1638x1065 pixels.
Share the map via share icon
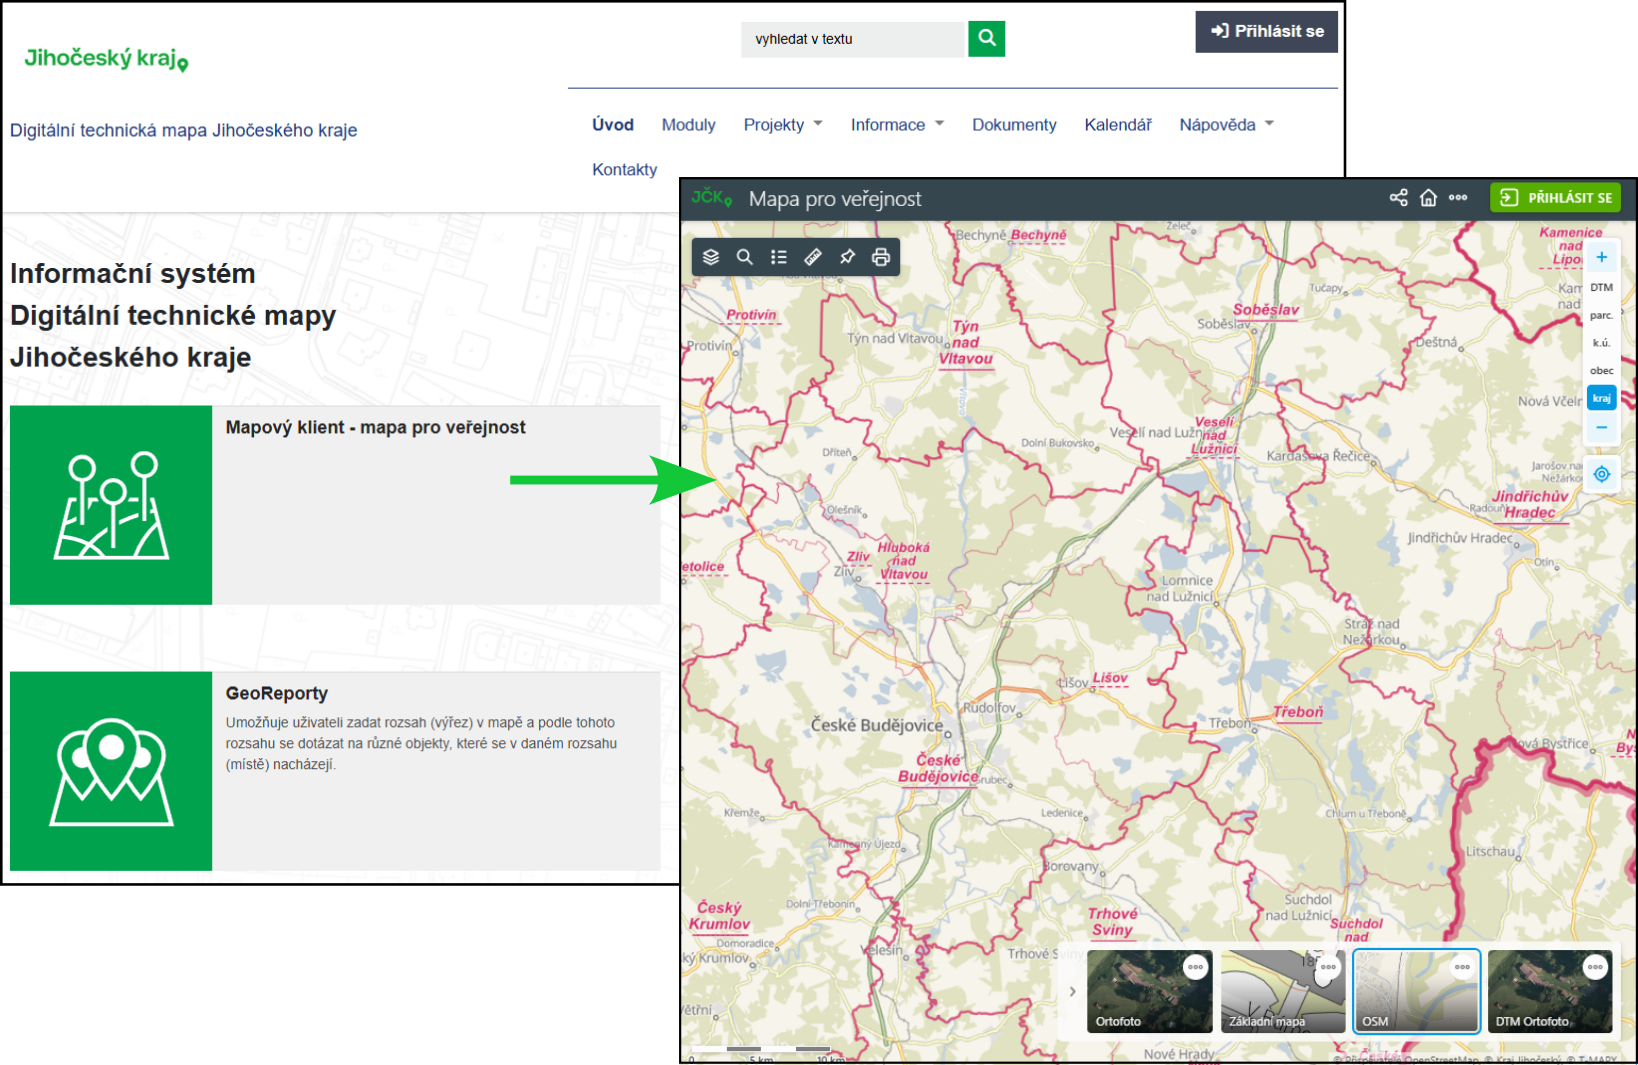(1398, 198)
